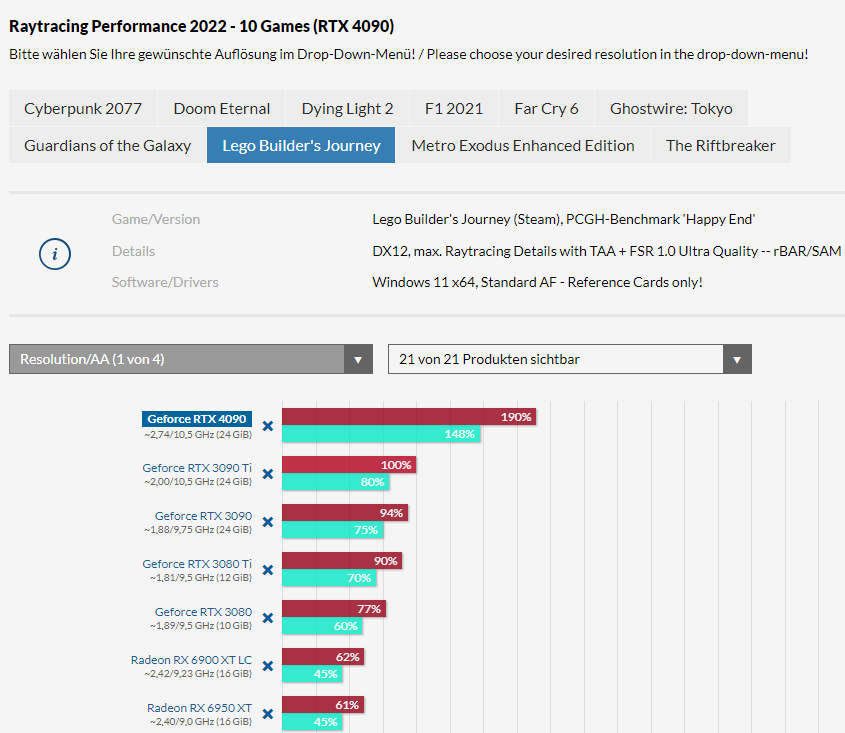Click the 'Game/Version' label
Image resolution: width=845 pixels, height=733 pixels.
[156, 219]
